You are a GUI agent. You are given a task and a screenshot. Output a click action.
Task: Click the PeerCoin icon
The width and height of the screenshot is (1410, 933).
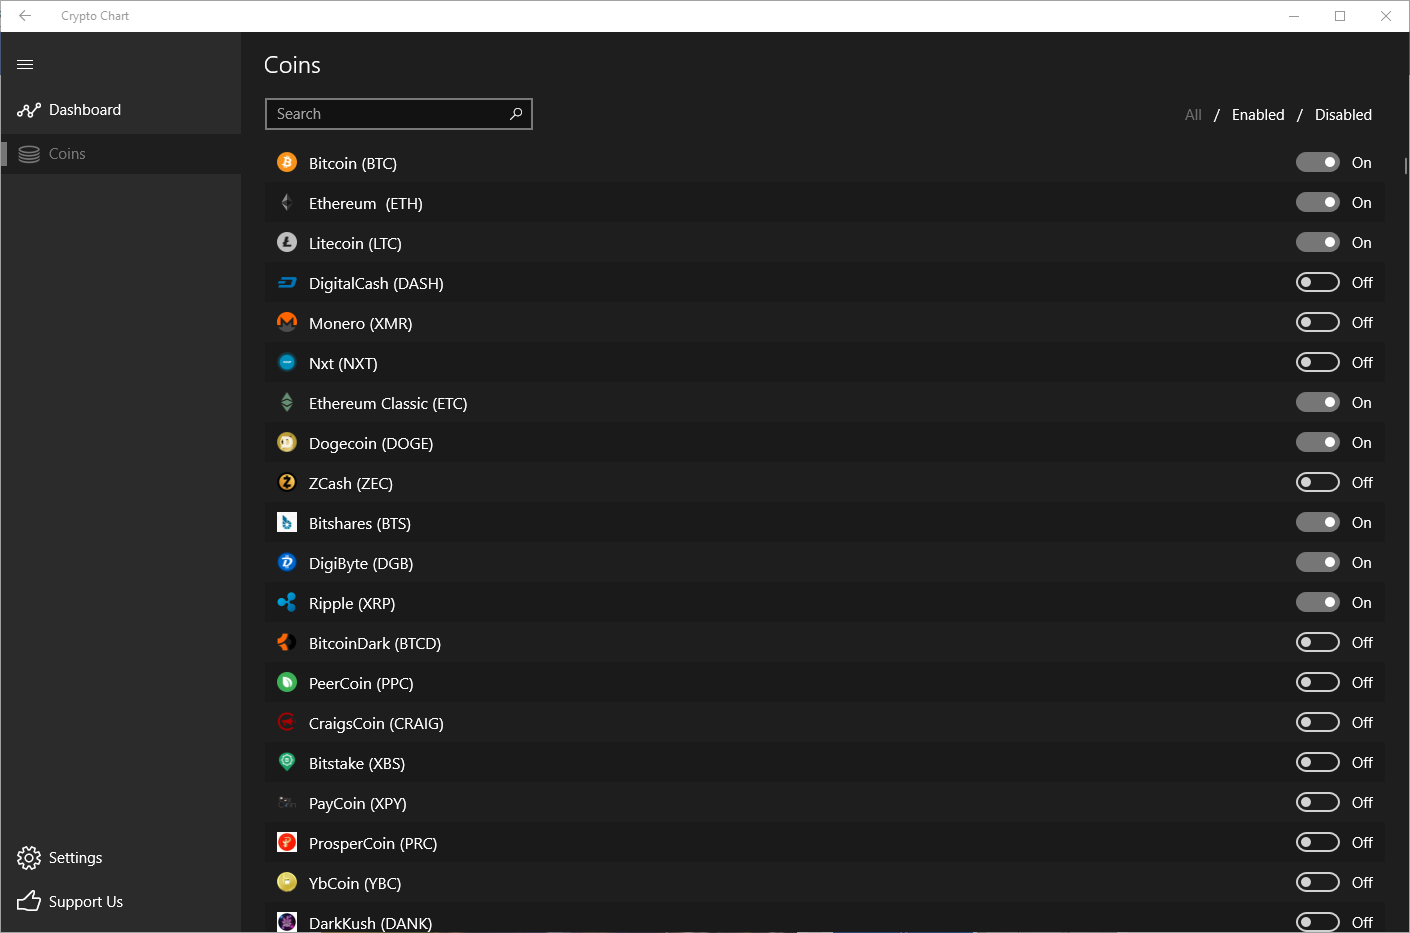tap(287, 682)
